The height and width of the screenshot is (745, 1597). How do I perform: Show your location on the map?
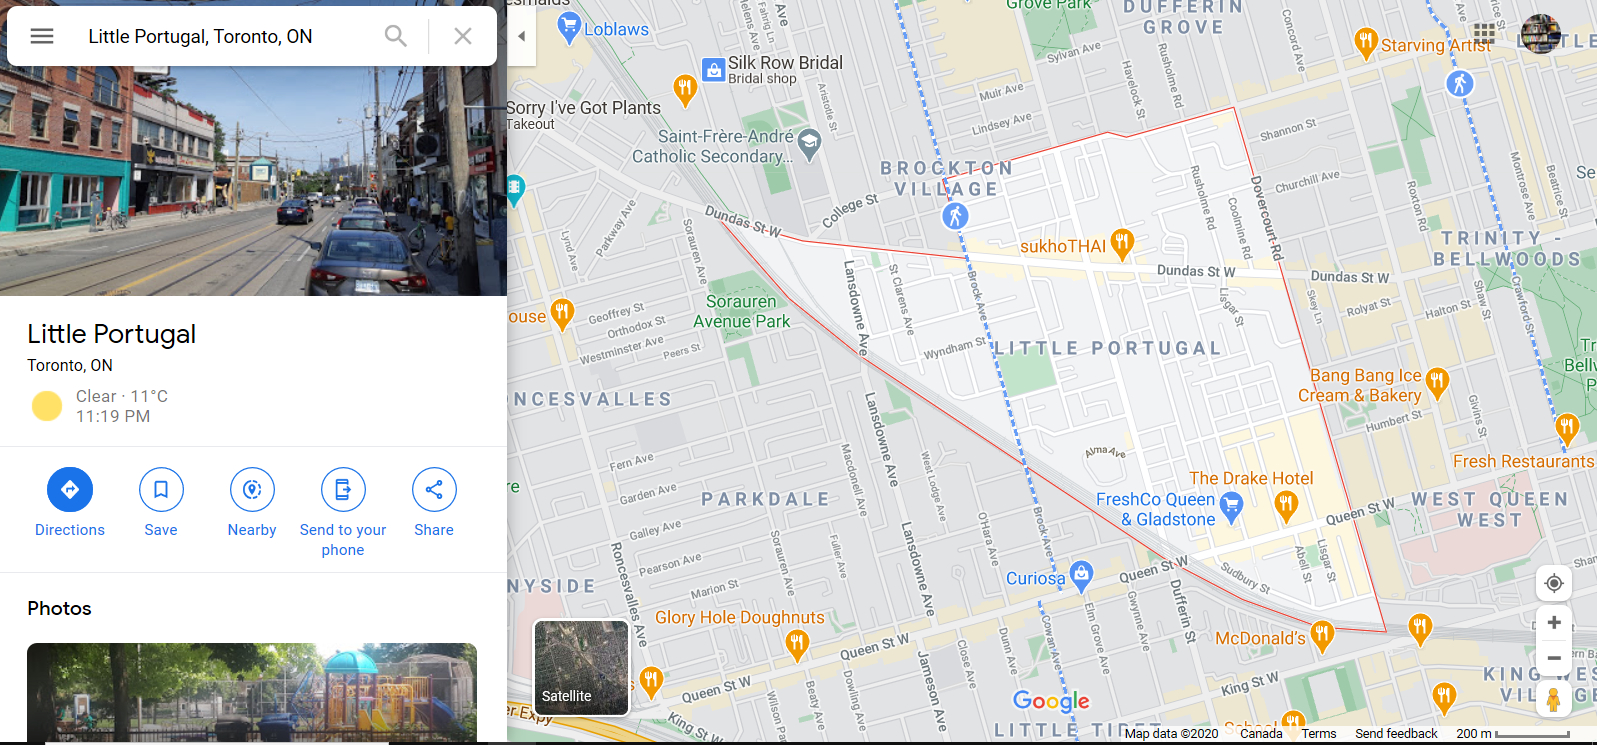click(x=1554, y=583)
